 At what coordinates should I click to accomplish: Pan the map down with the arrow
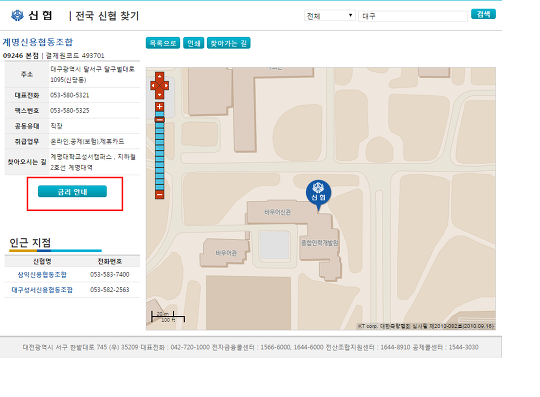pyautogui.click(x=159, y=94)
